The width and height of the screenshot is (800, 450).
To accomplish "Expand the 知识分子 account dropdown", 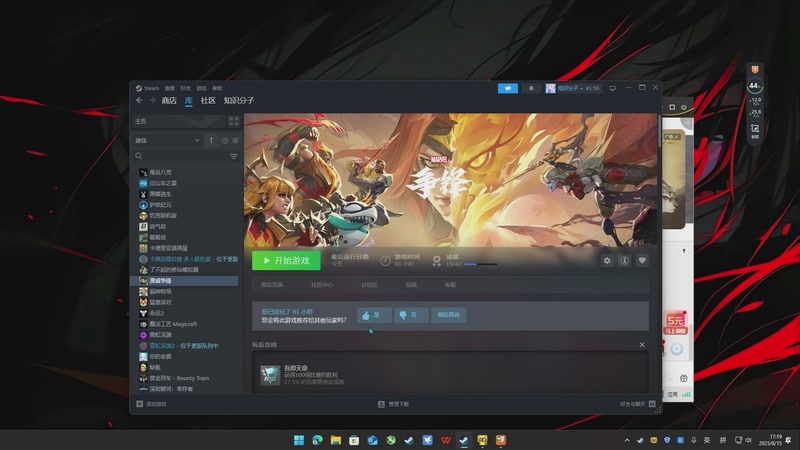I will coord(573,88).
